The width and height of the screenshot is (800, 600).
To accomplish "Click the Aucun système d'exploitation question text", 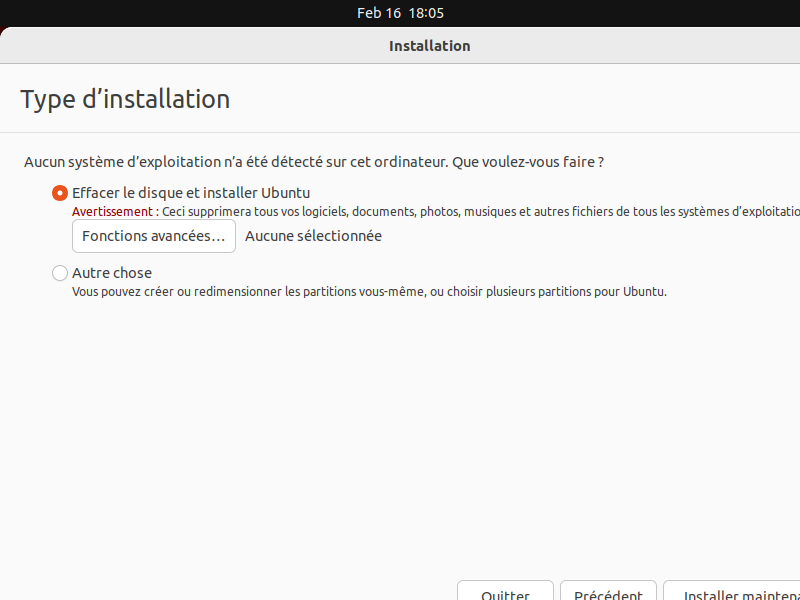I will pyautogui.click(x=236, y=161).
